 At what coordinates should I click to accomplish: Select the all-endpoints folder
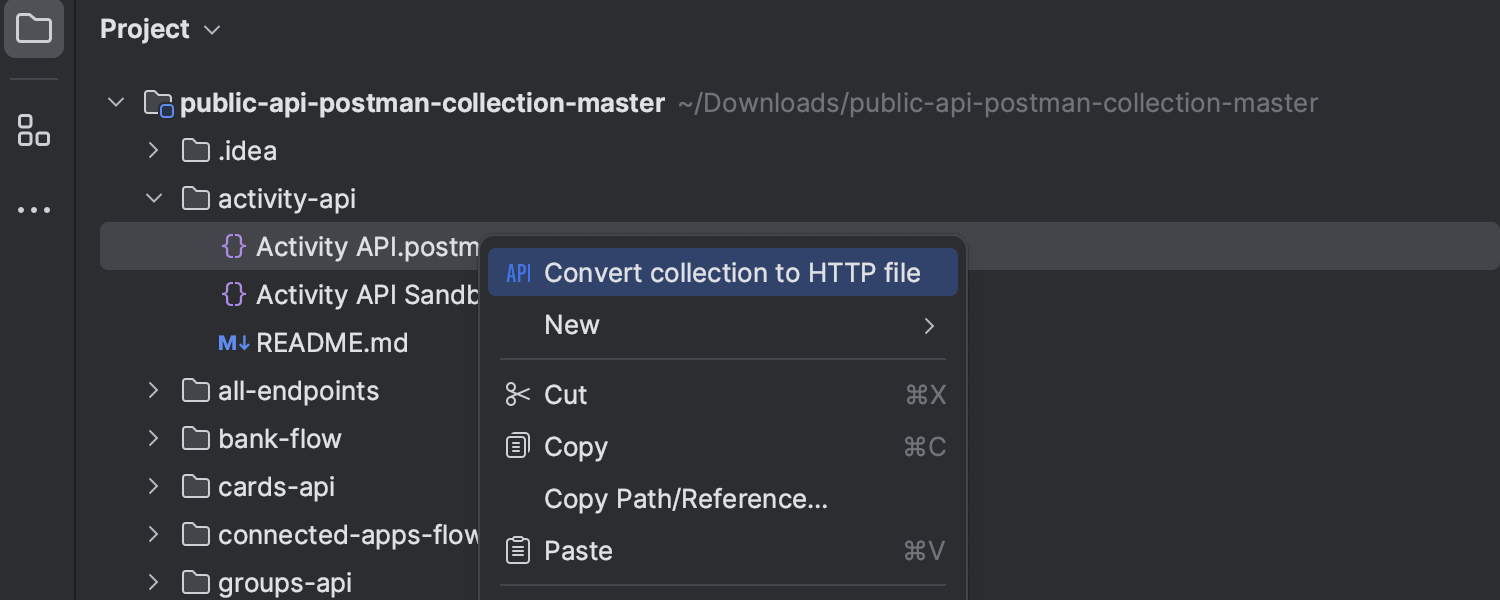click(298, 391)
